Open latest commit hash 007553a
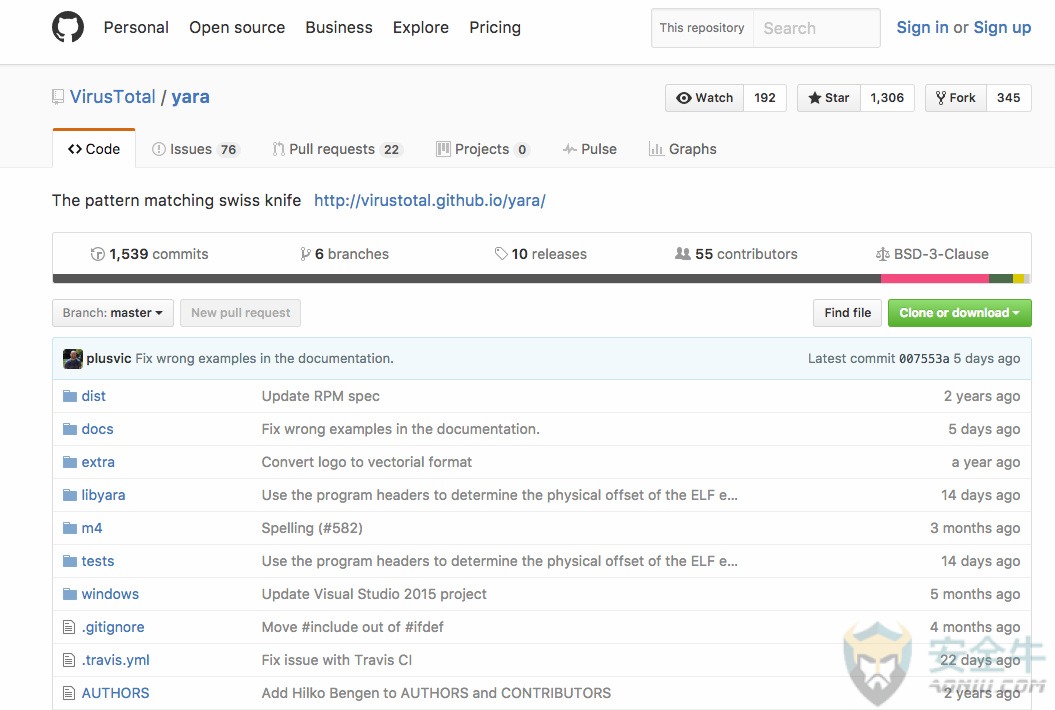The image size is (1055, 710). (x=924, y=359)
